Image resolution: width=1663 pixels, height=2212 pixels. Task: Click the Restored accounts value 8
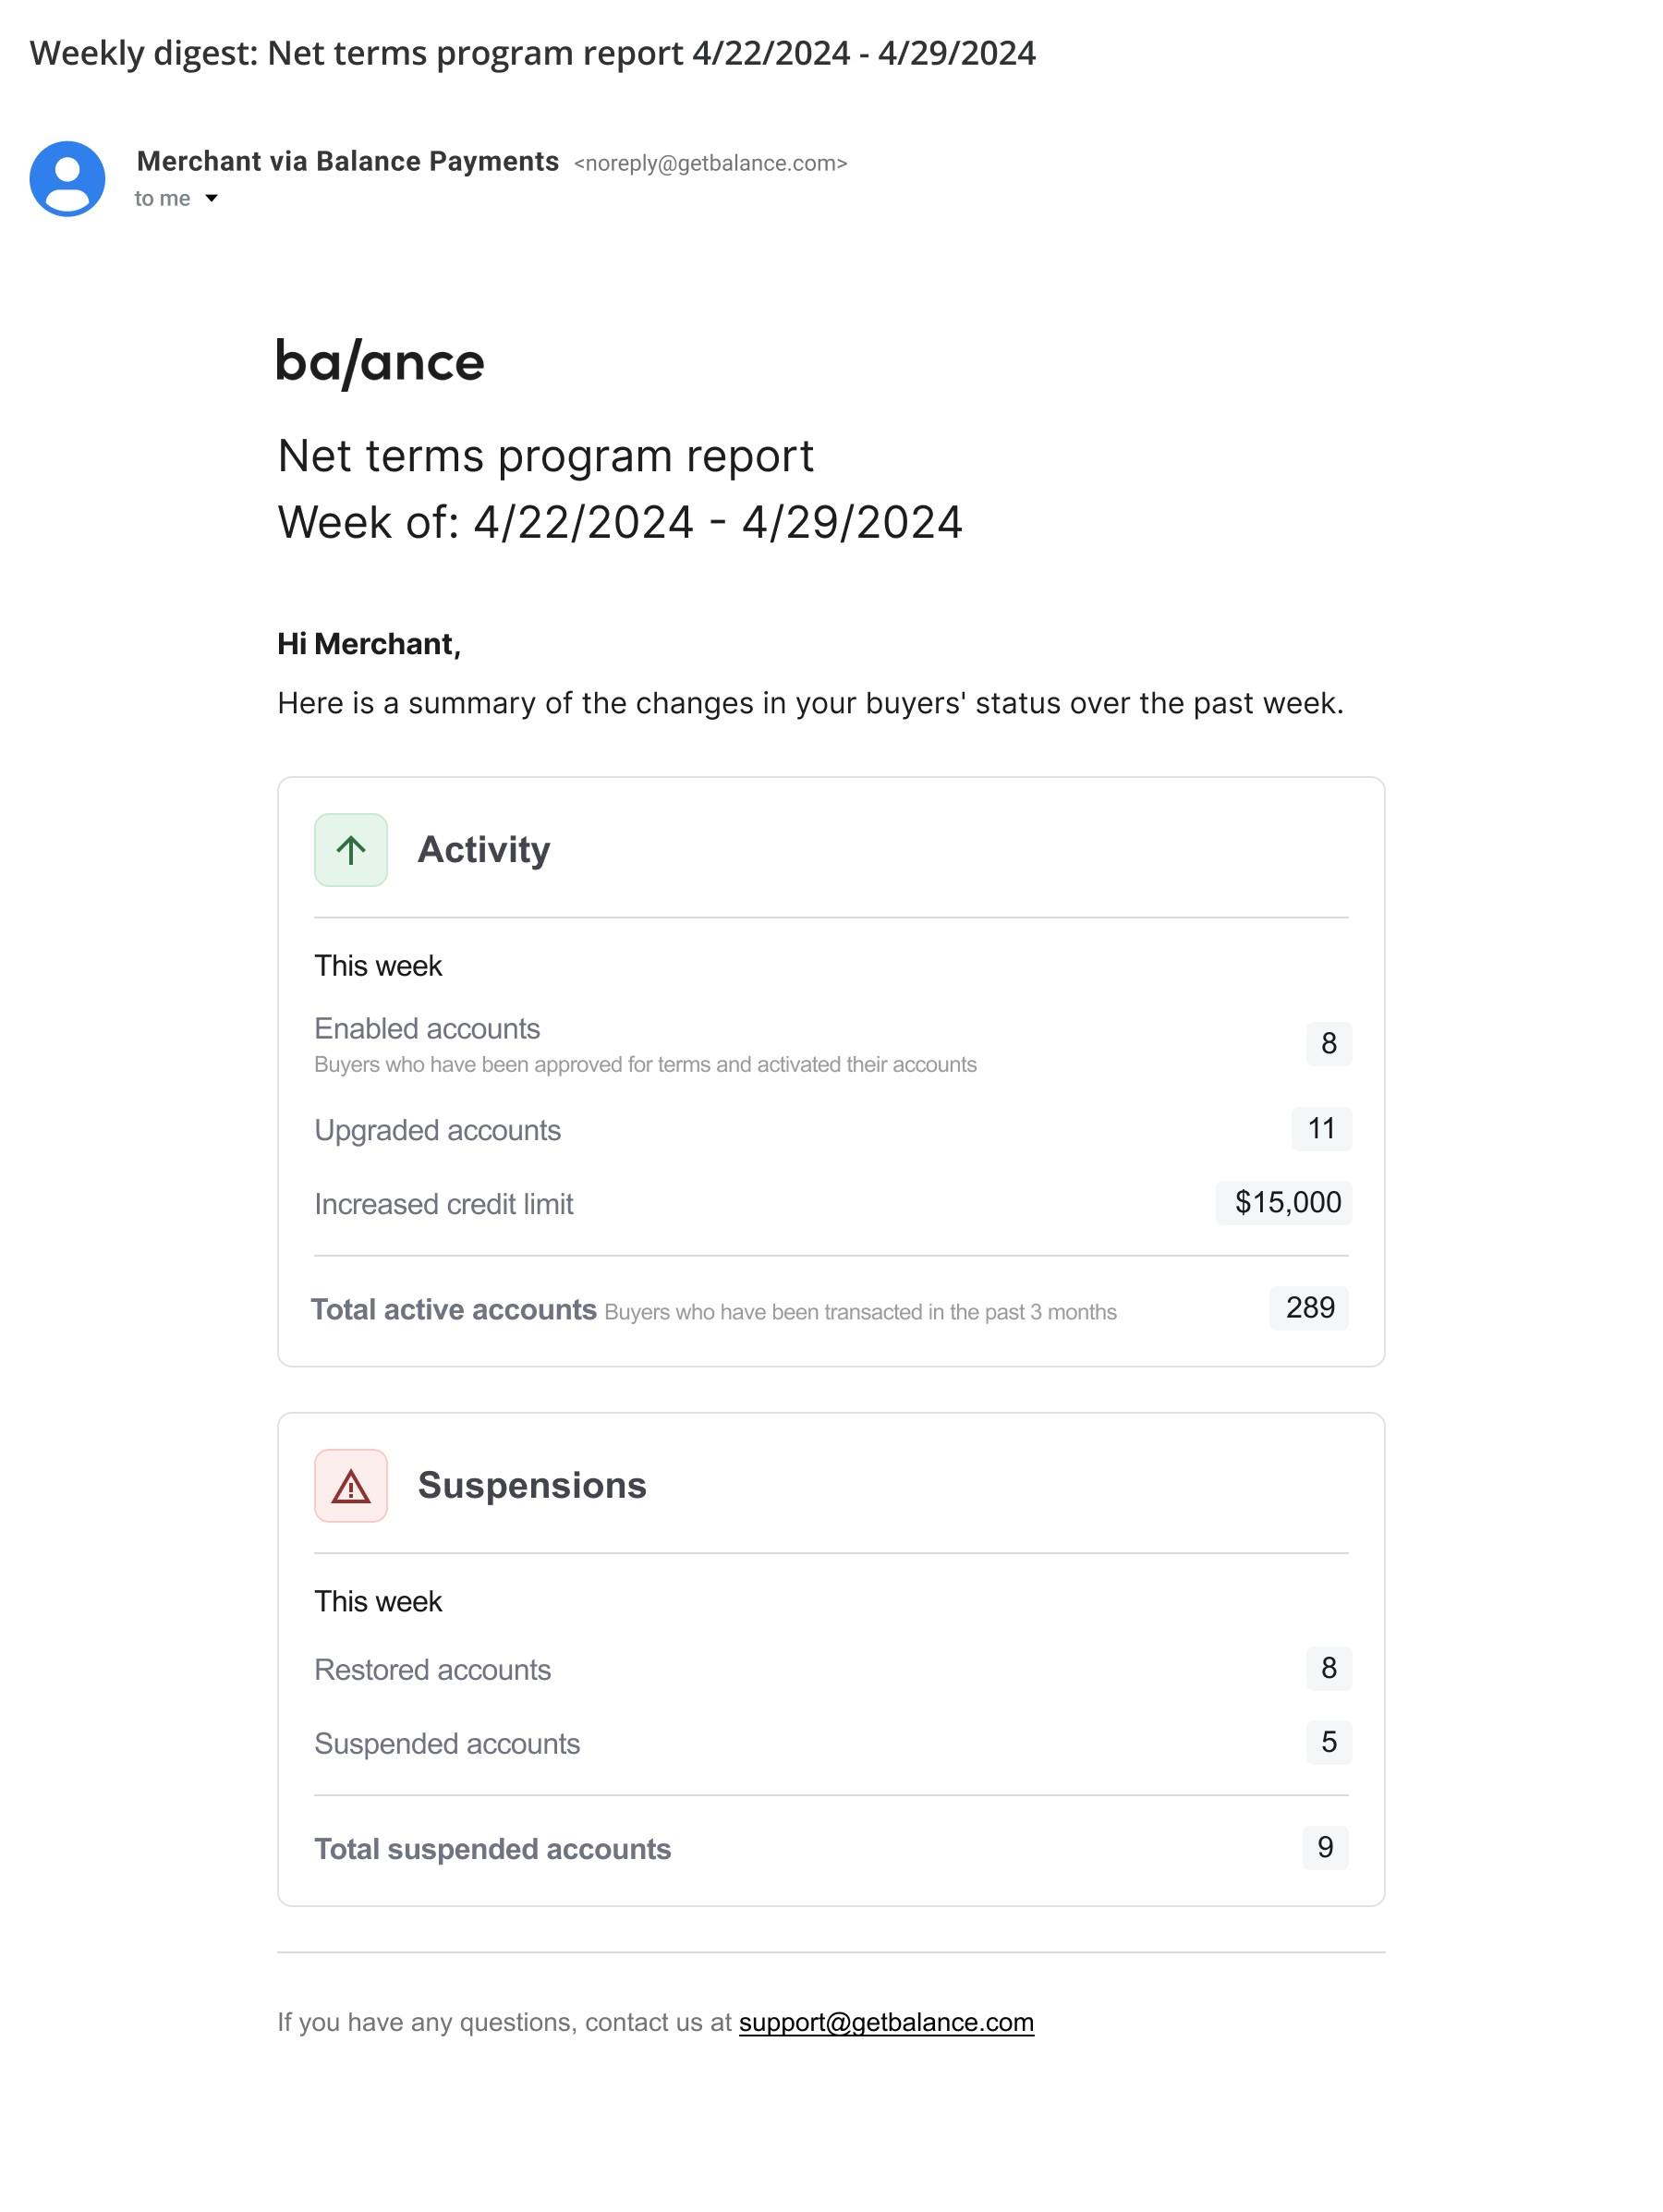1329,1668
